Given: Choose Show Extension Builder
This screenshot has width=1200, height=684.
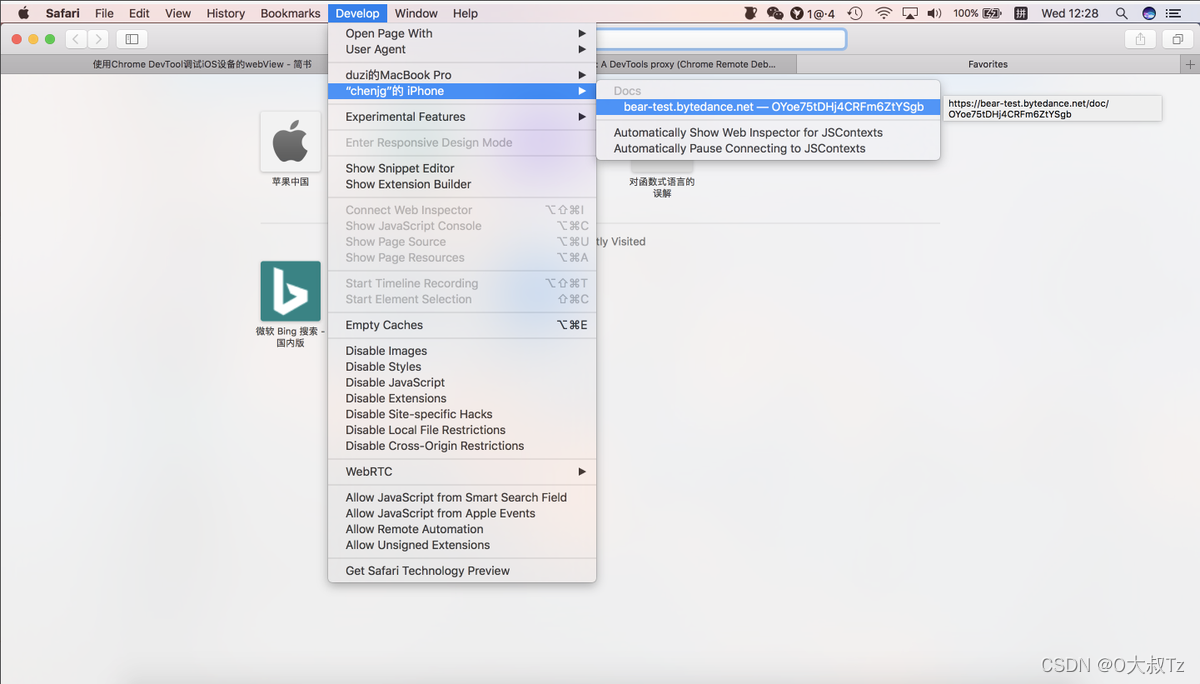Looking at the screenshot, I should pyautogui.click(x=463, y=185).
